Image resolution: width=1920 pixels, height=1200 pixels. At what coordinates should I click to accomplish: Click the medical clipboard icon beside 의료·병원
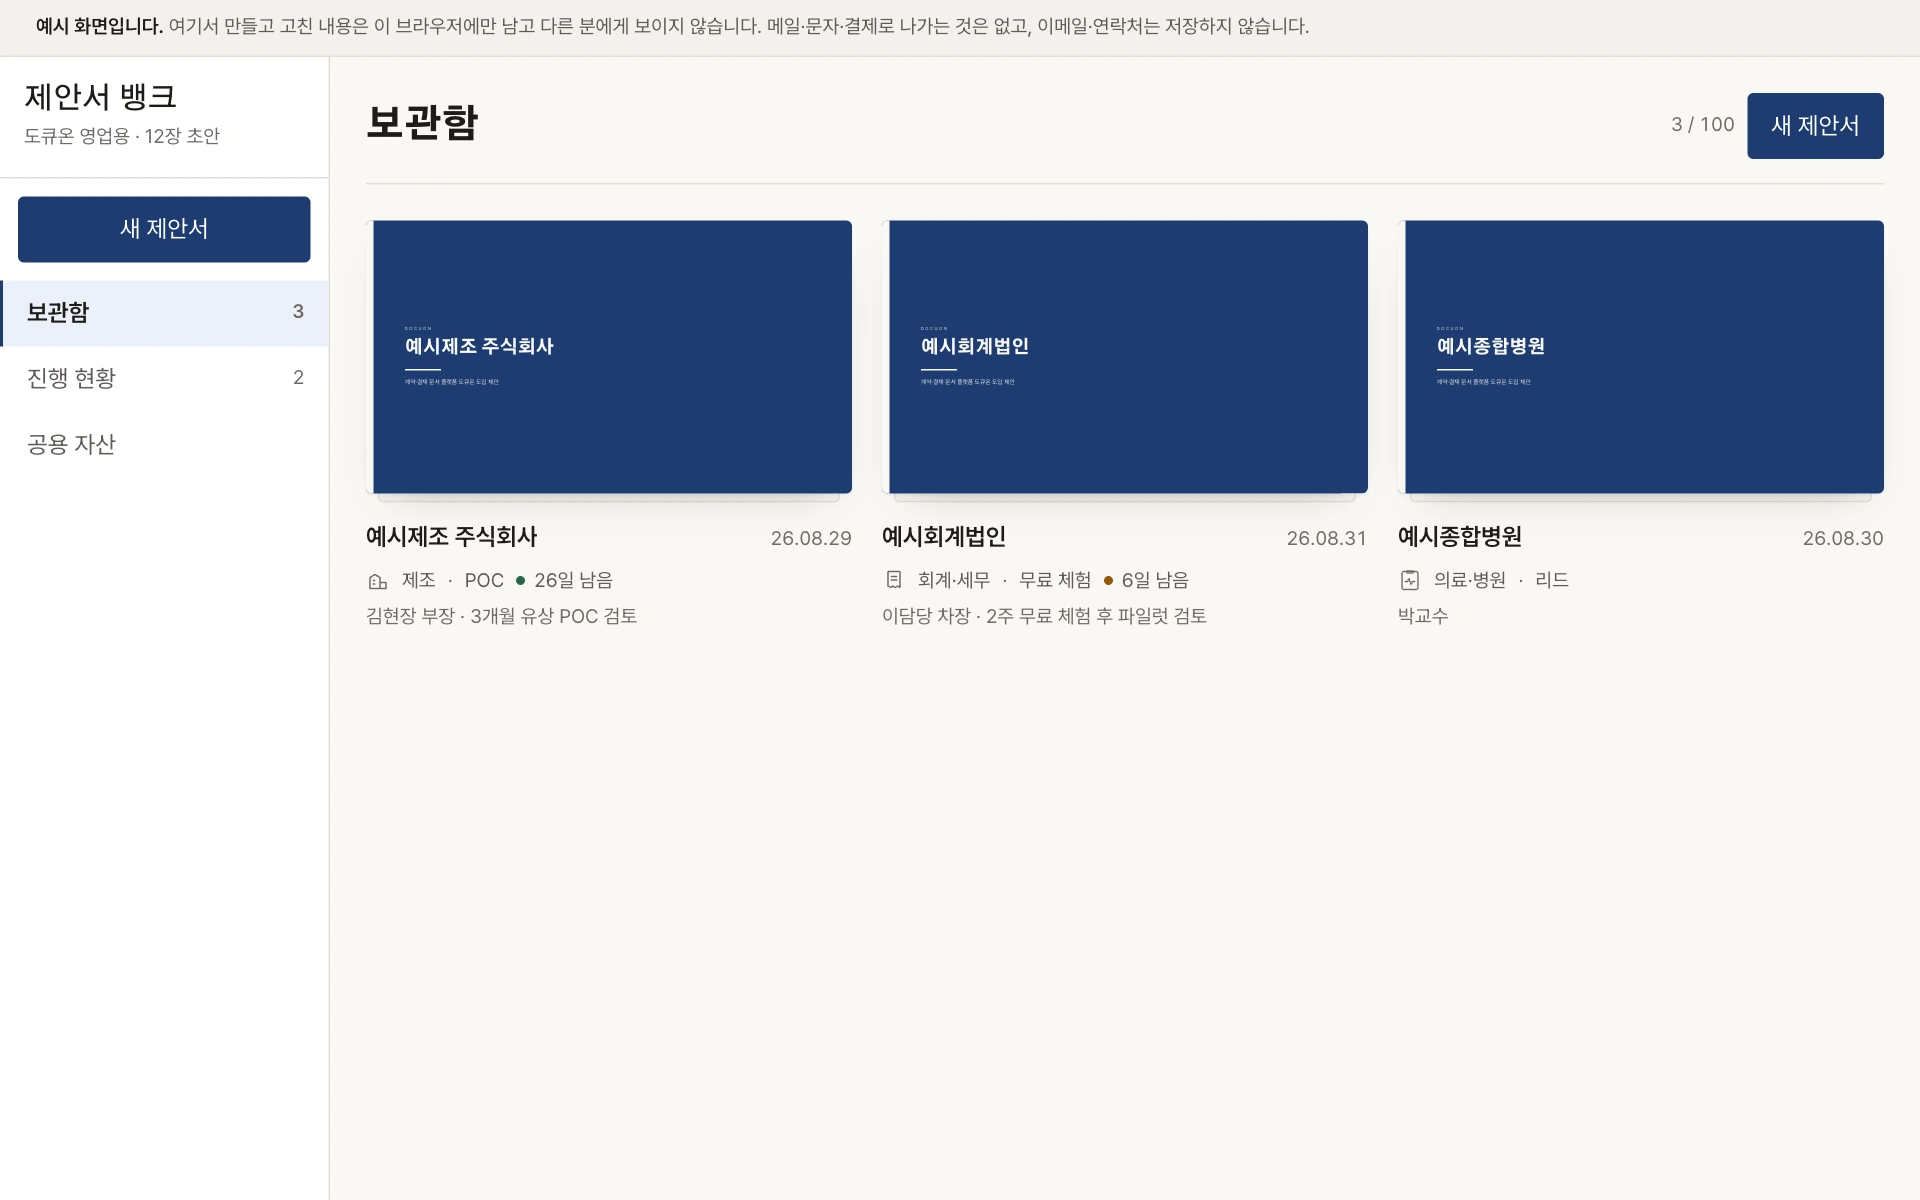tap(1410, 580)
